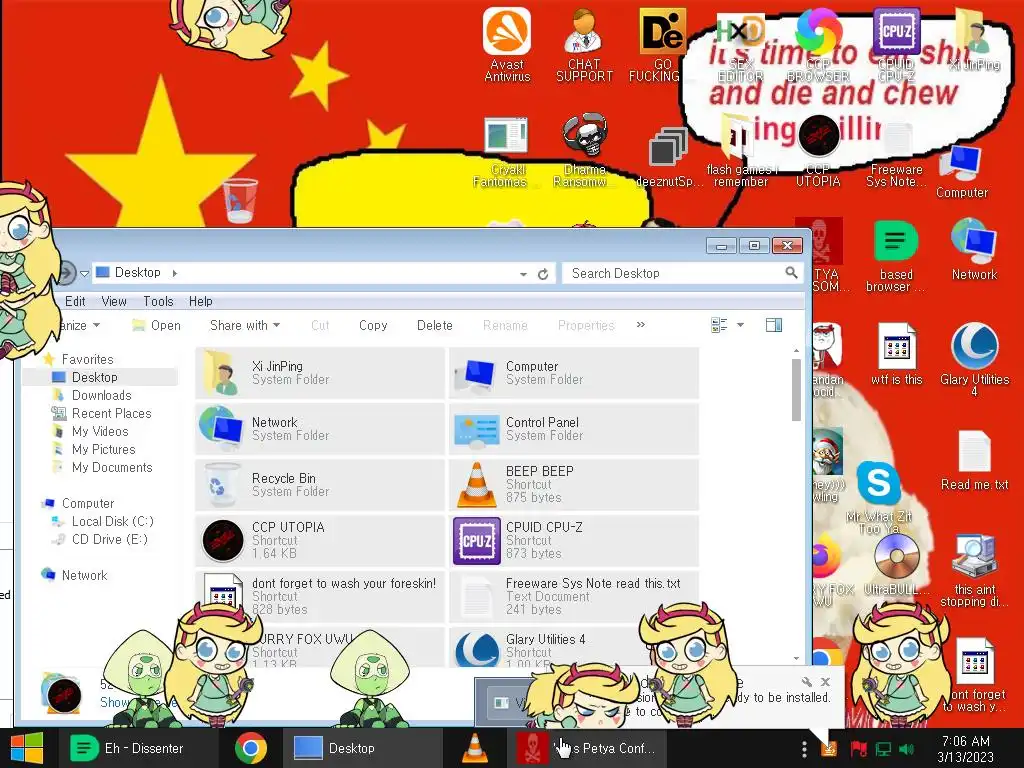Toggle the preview pane button
Image resolution: width=1024 pixels, height=768 pixels.
(774, 325)
